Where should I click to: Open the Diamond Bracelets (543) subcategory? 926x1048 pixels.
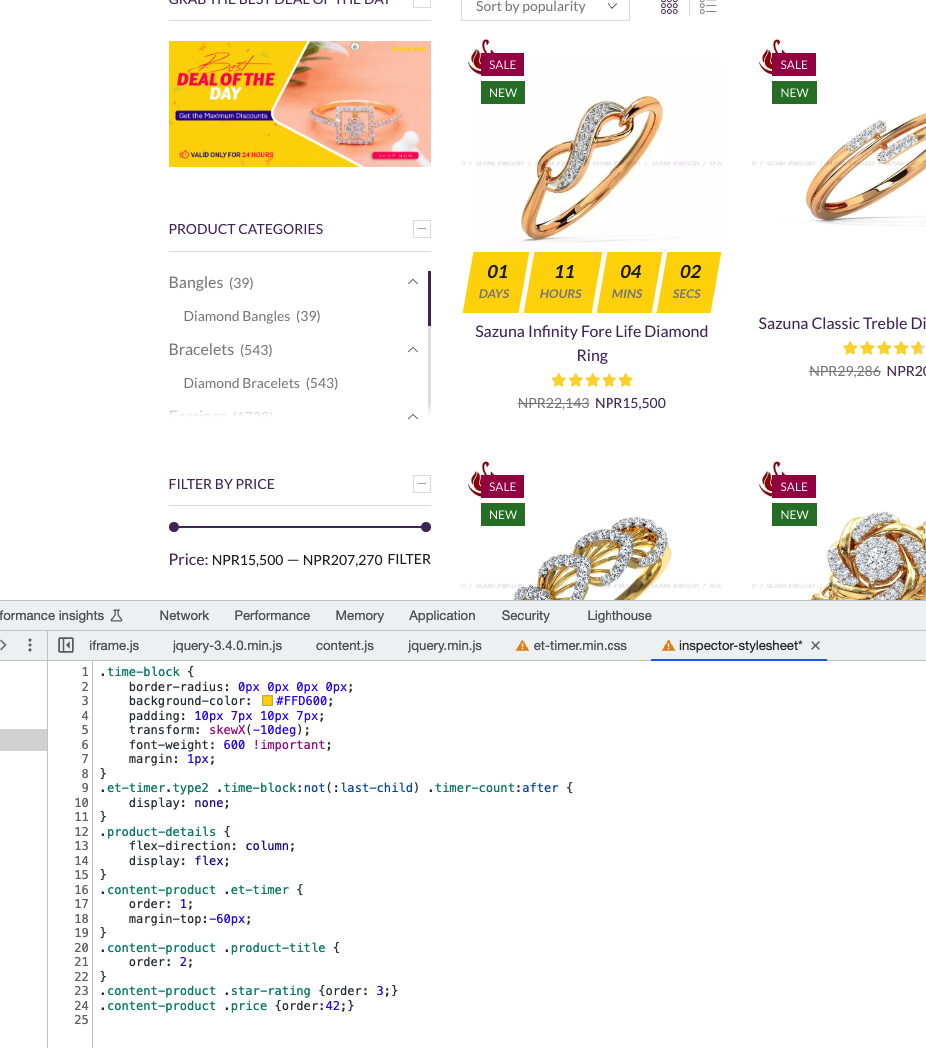pos(261,383)
